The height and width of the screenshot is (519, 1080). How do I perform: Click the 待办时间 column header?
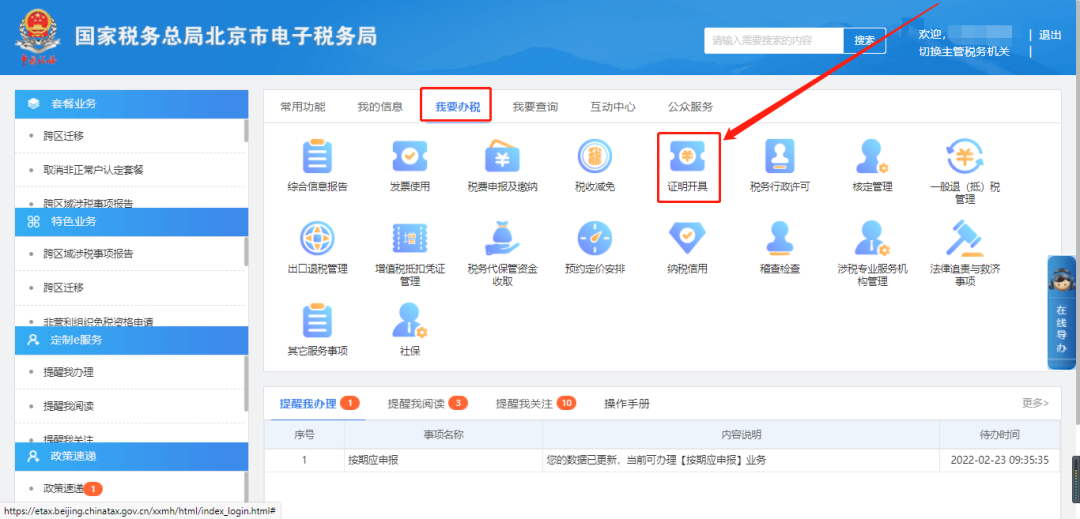pos(999,435)
